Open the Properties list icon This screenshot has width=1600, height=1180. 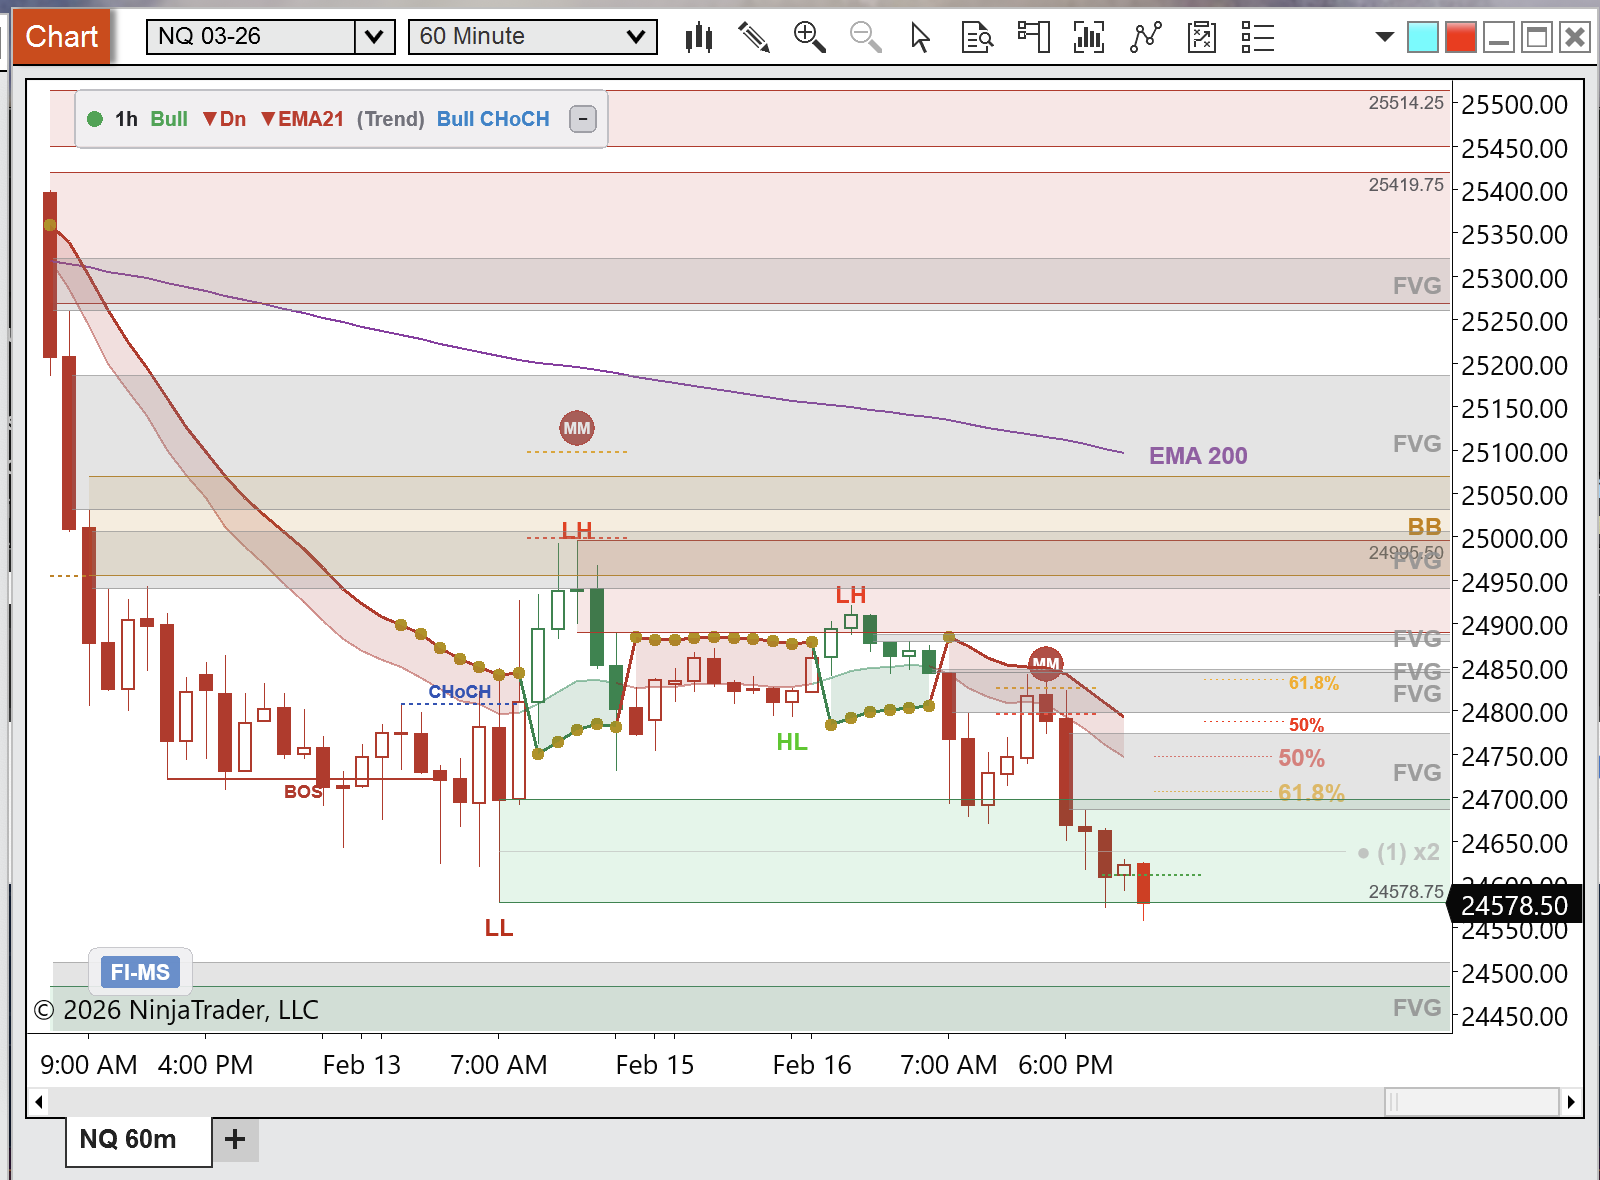click(1257, 37)
